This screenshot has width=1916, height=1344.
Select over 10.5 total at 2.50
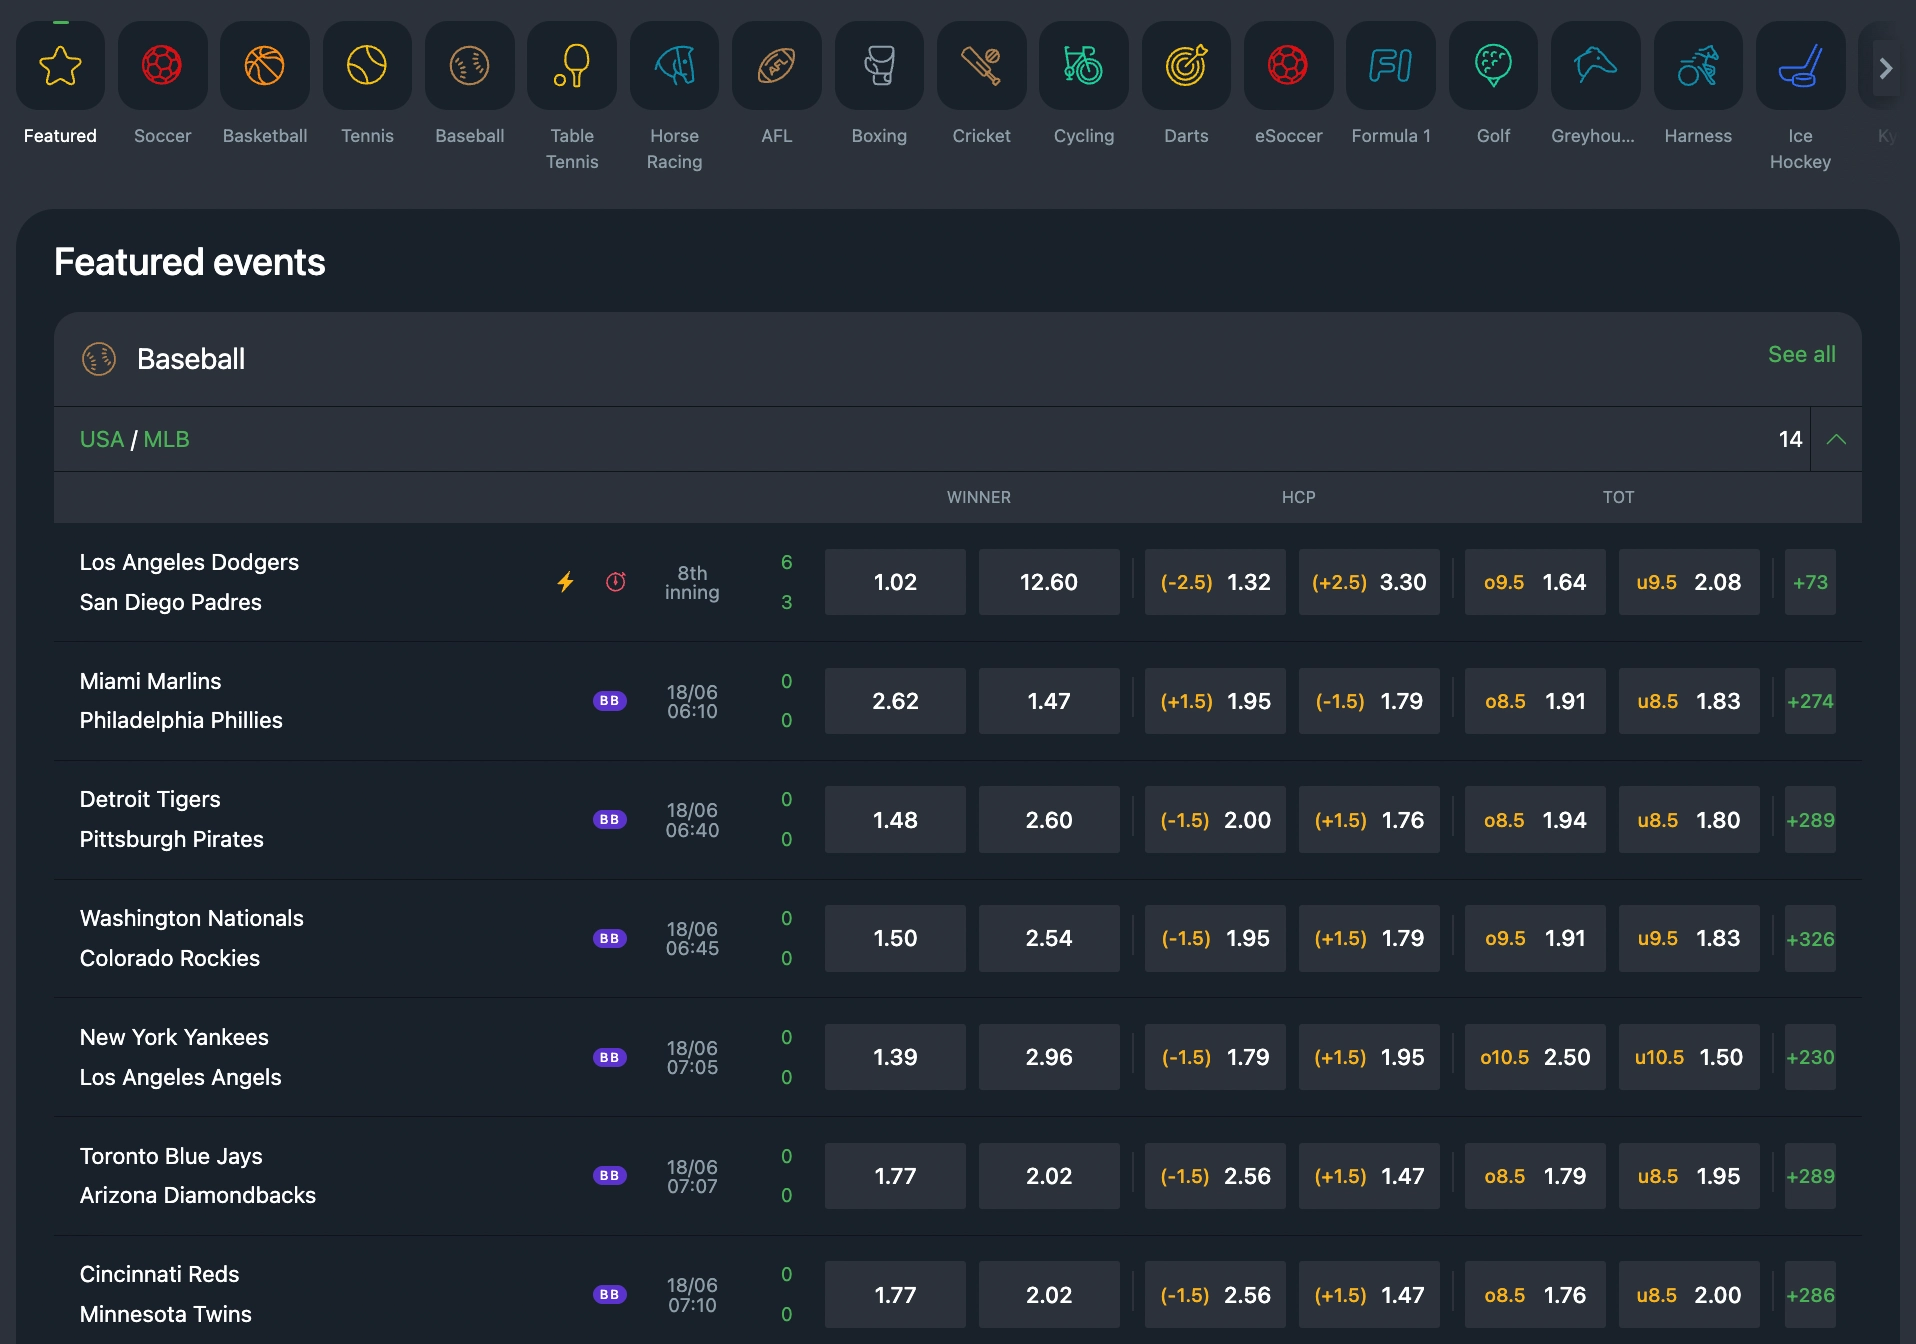pyautogui.click(x=1535, y=1057)
